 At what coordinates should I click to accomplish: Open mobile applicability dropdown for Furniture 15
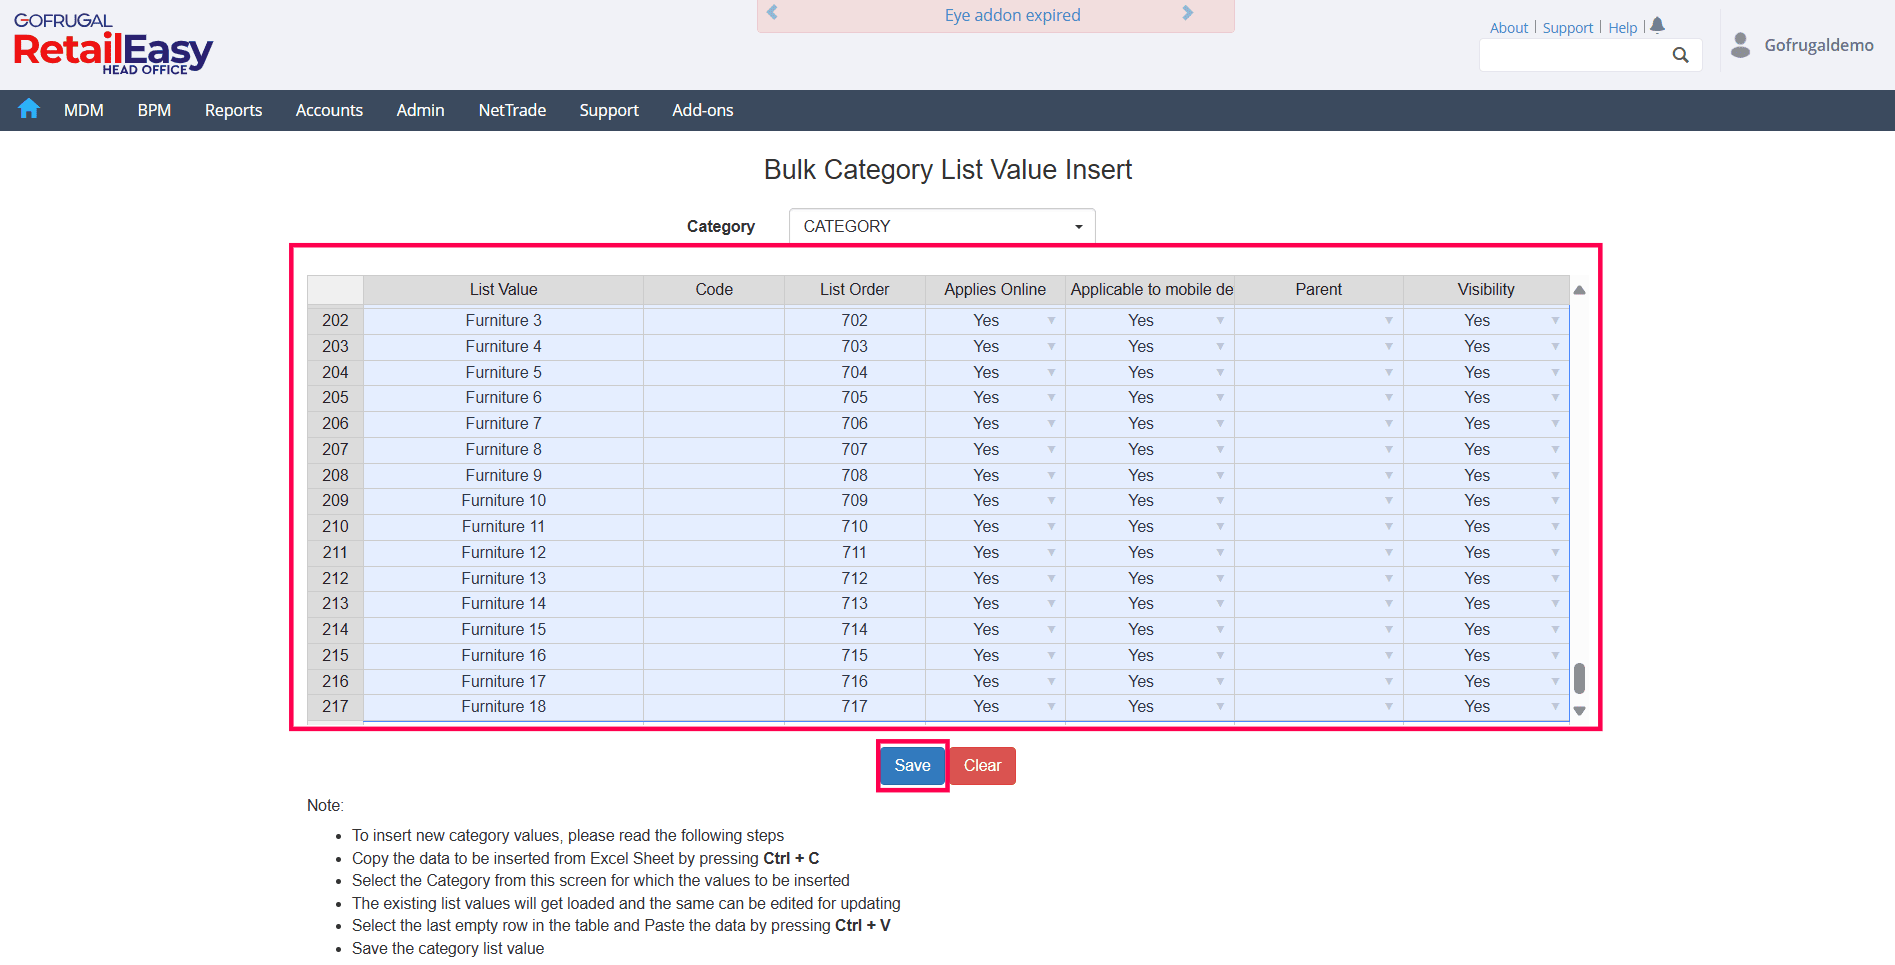[1220, 629]
